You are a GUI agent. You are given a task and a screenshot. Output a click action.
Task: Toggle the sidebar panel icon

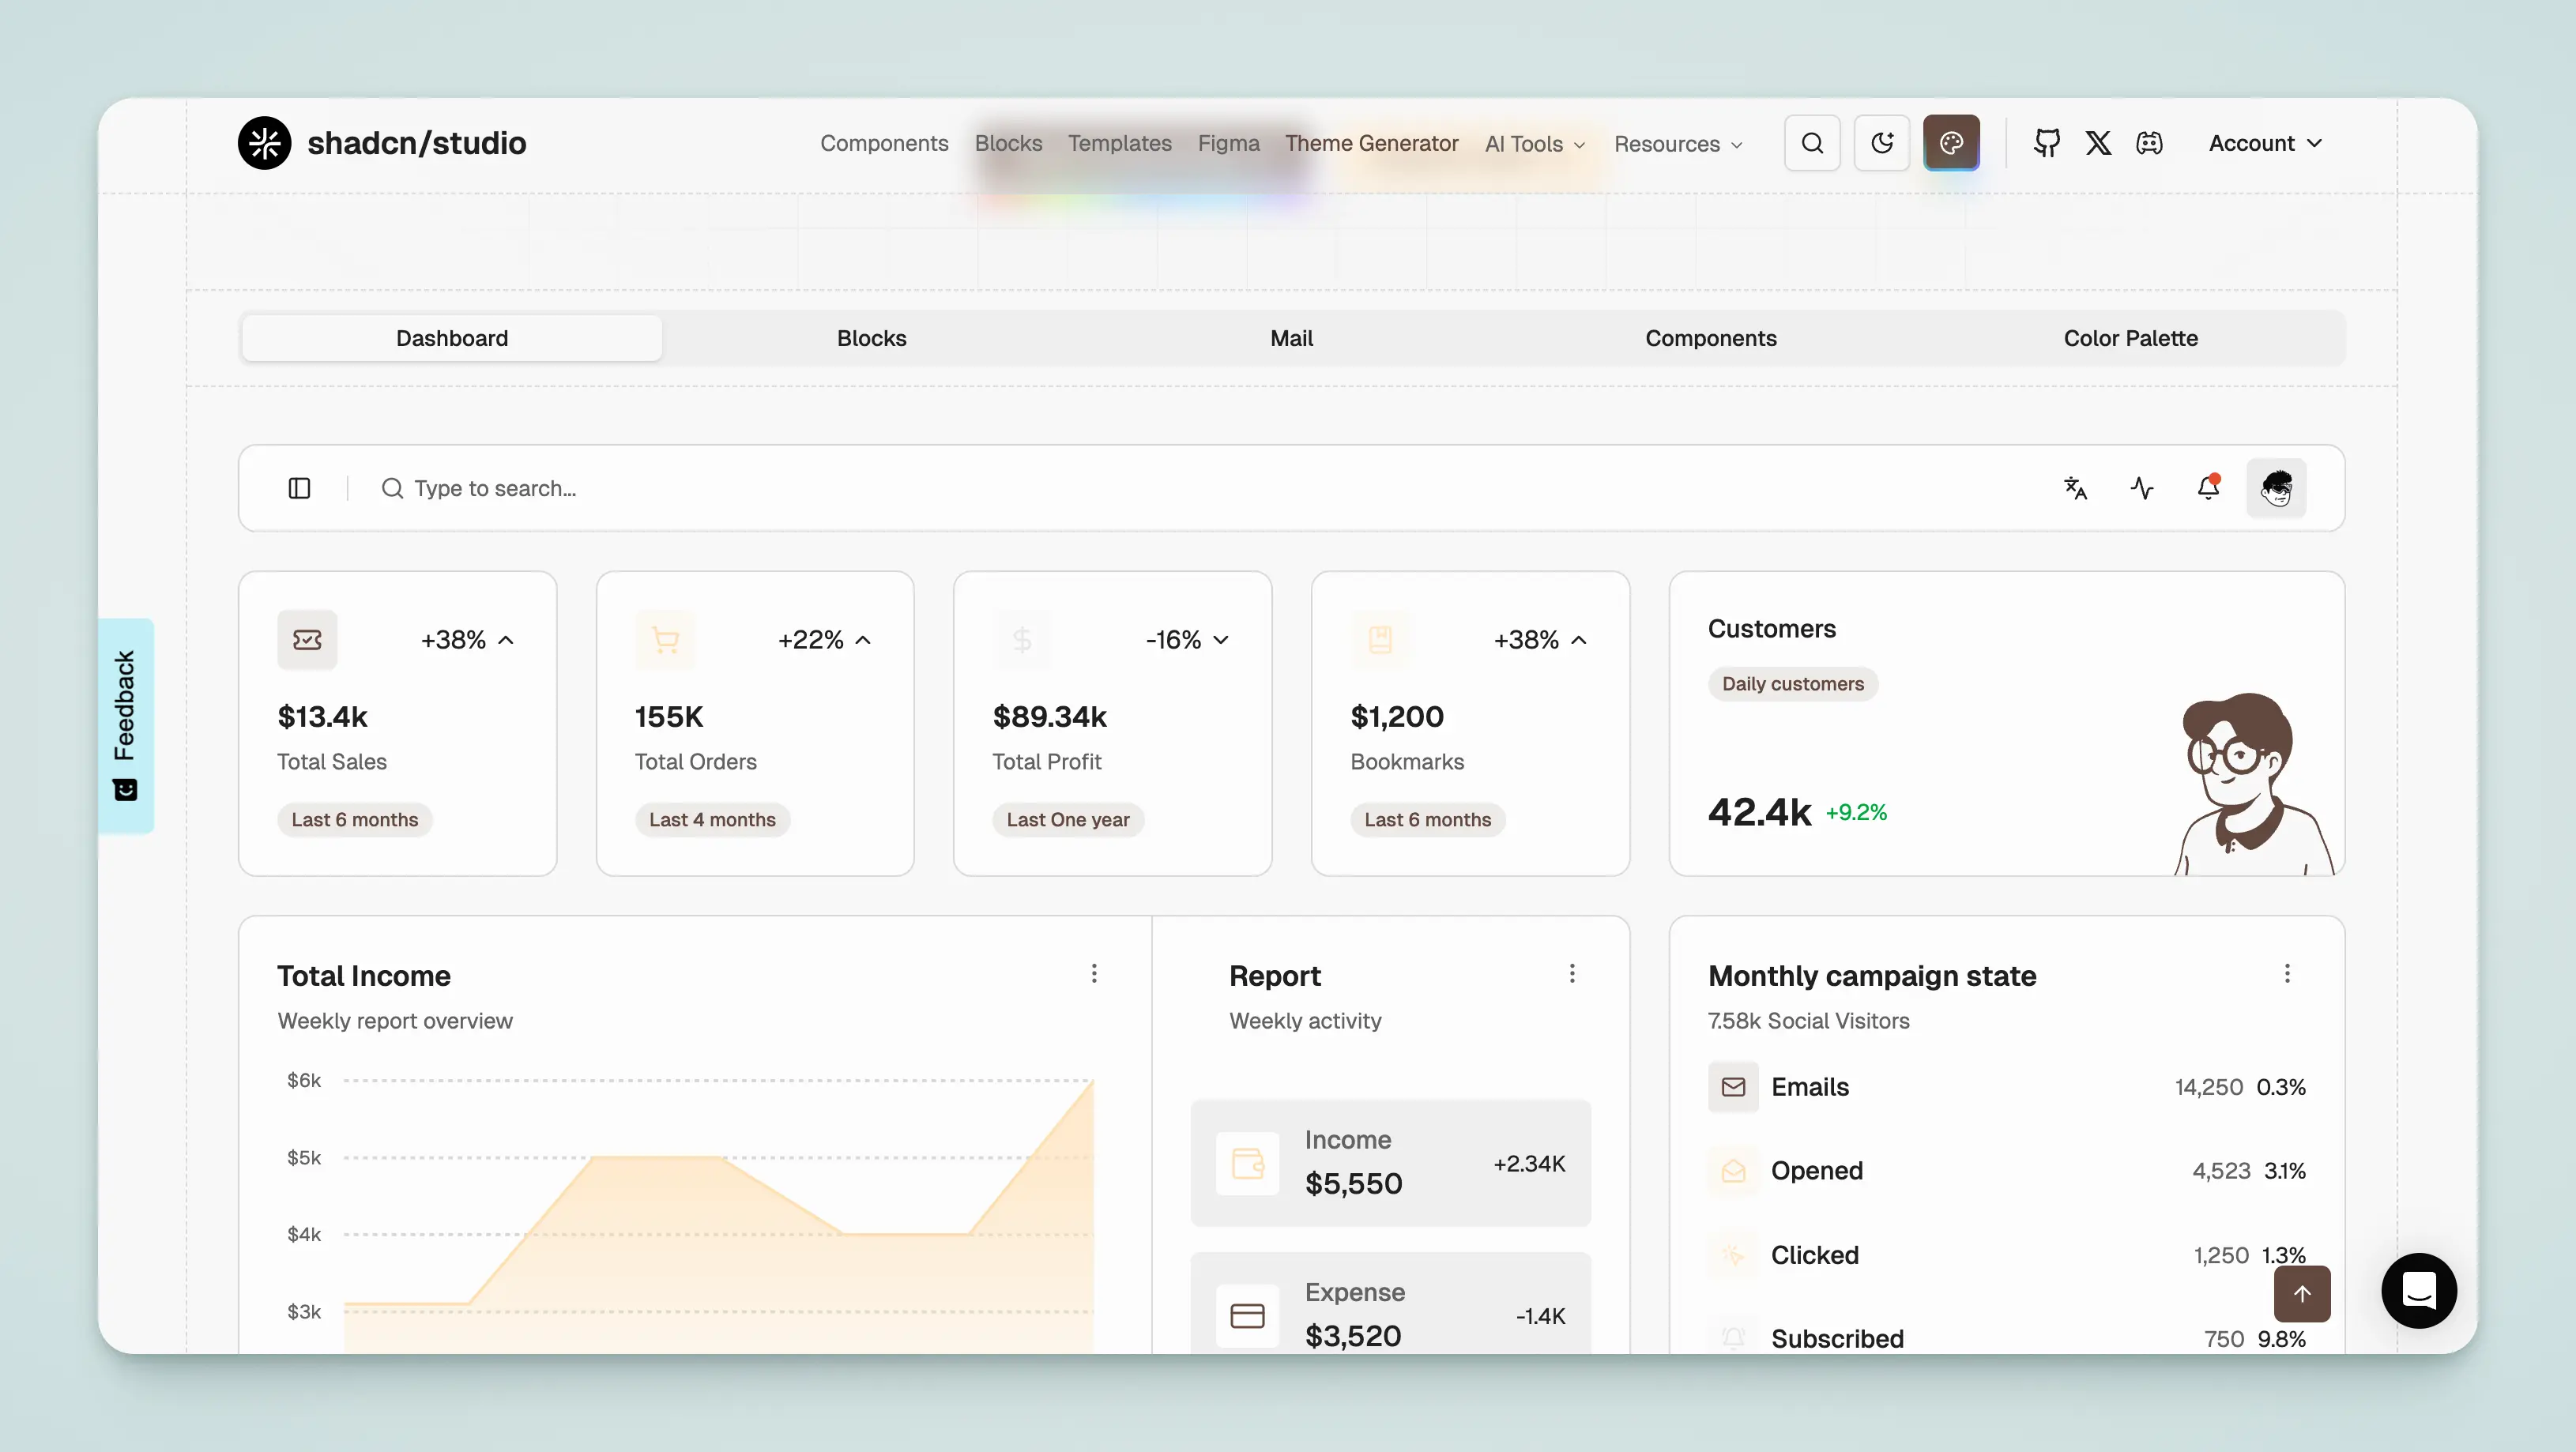click(x=298, y=488)
